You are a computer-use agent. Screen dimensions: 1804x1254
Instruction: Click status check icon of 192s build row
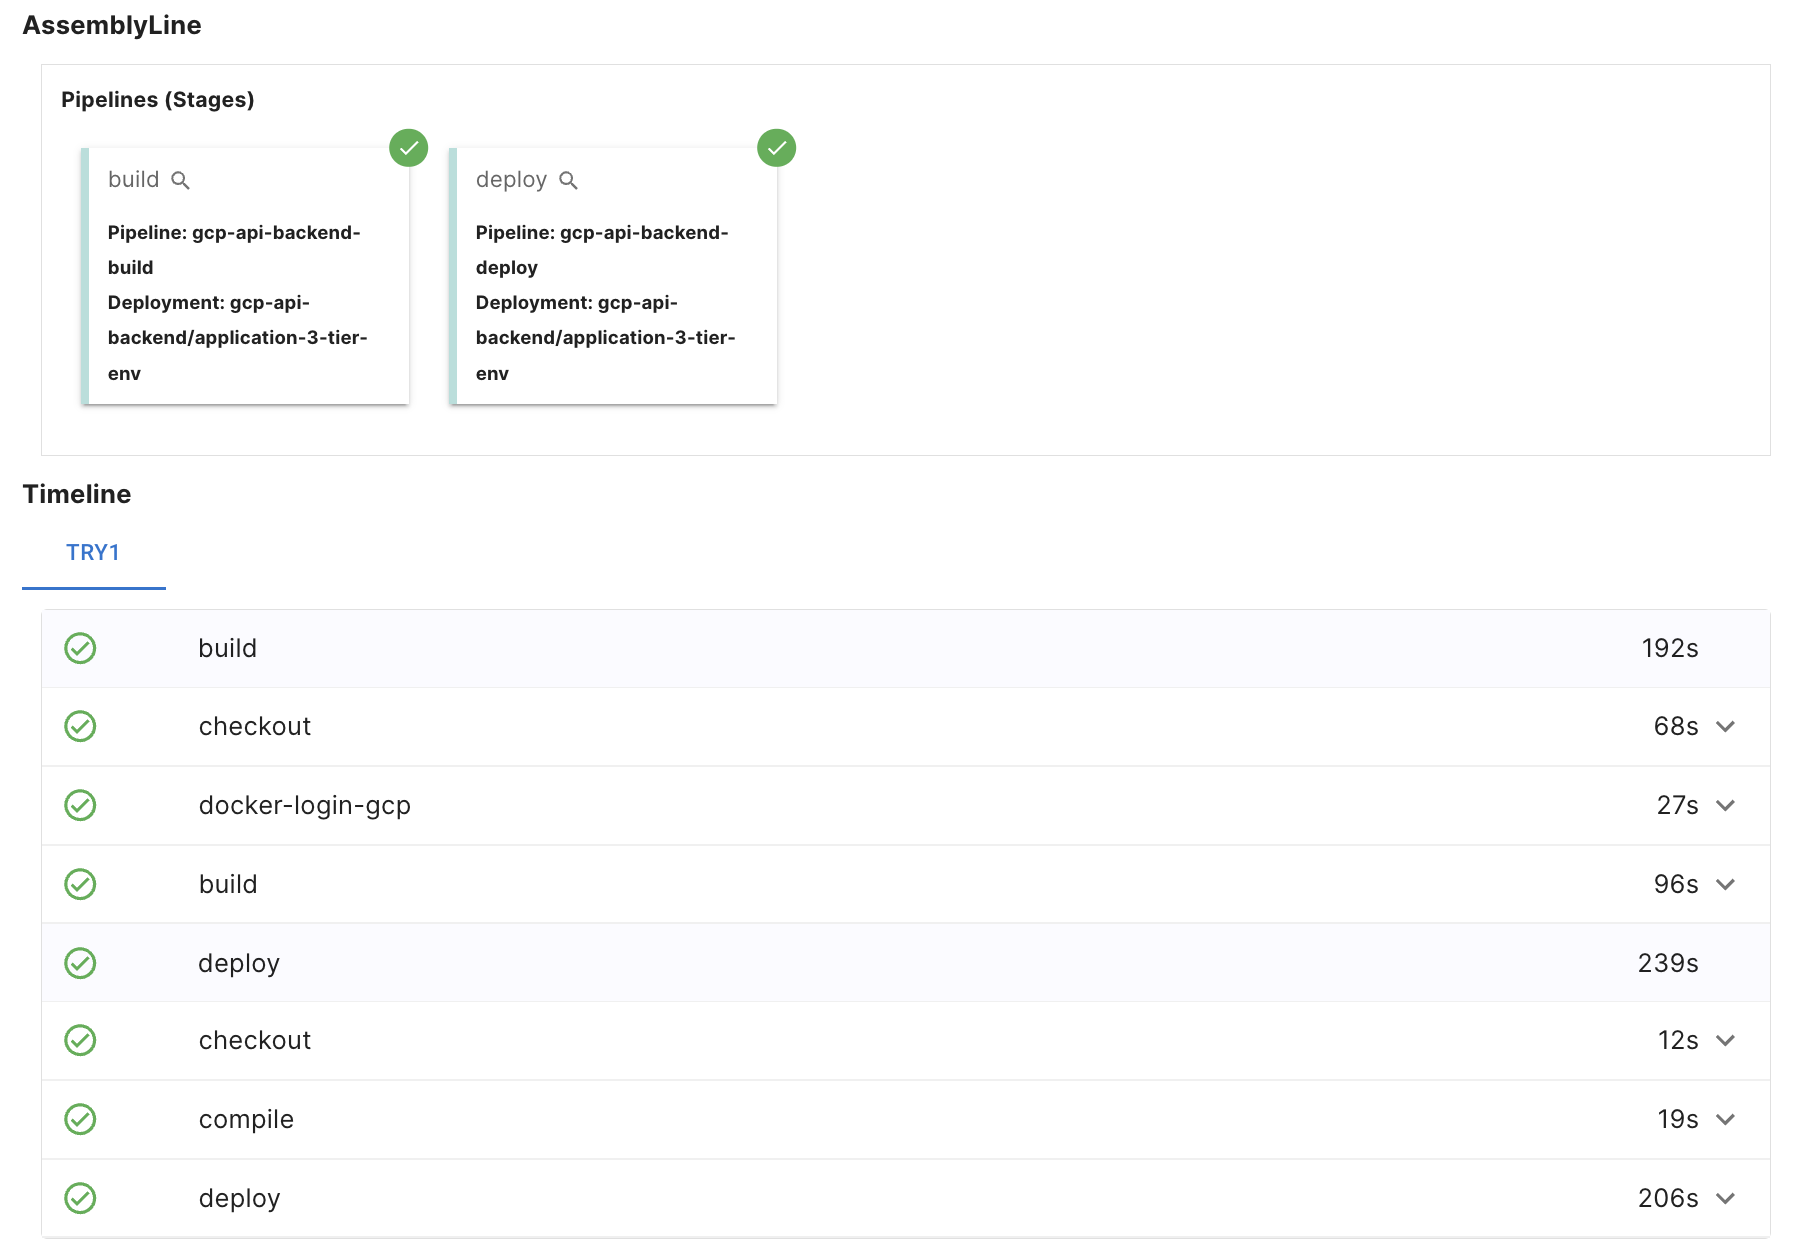coord(80,648)
